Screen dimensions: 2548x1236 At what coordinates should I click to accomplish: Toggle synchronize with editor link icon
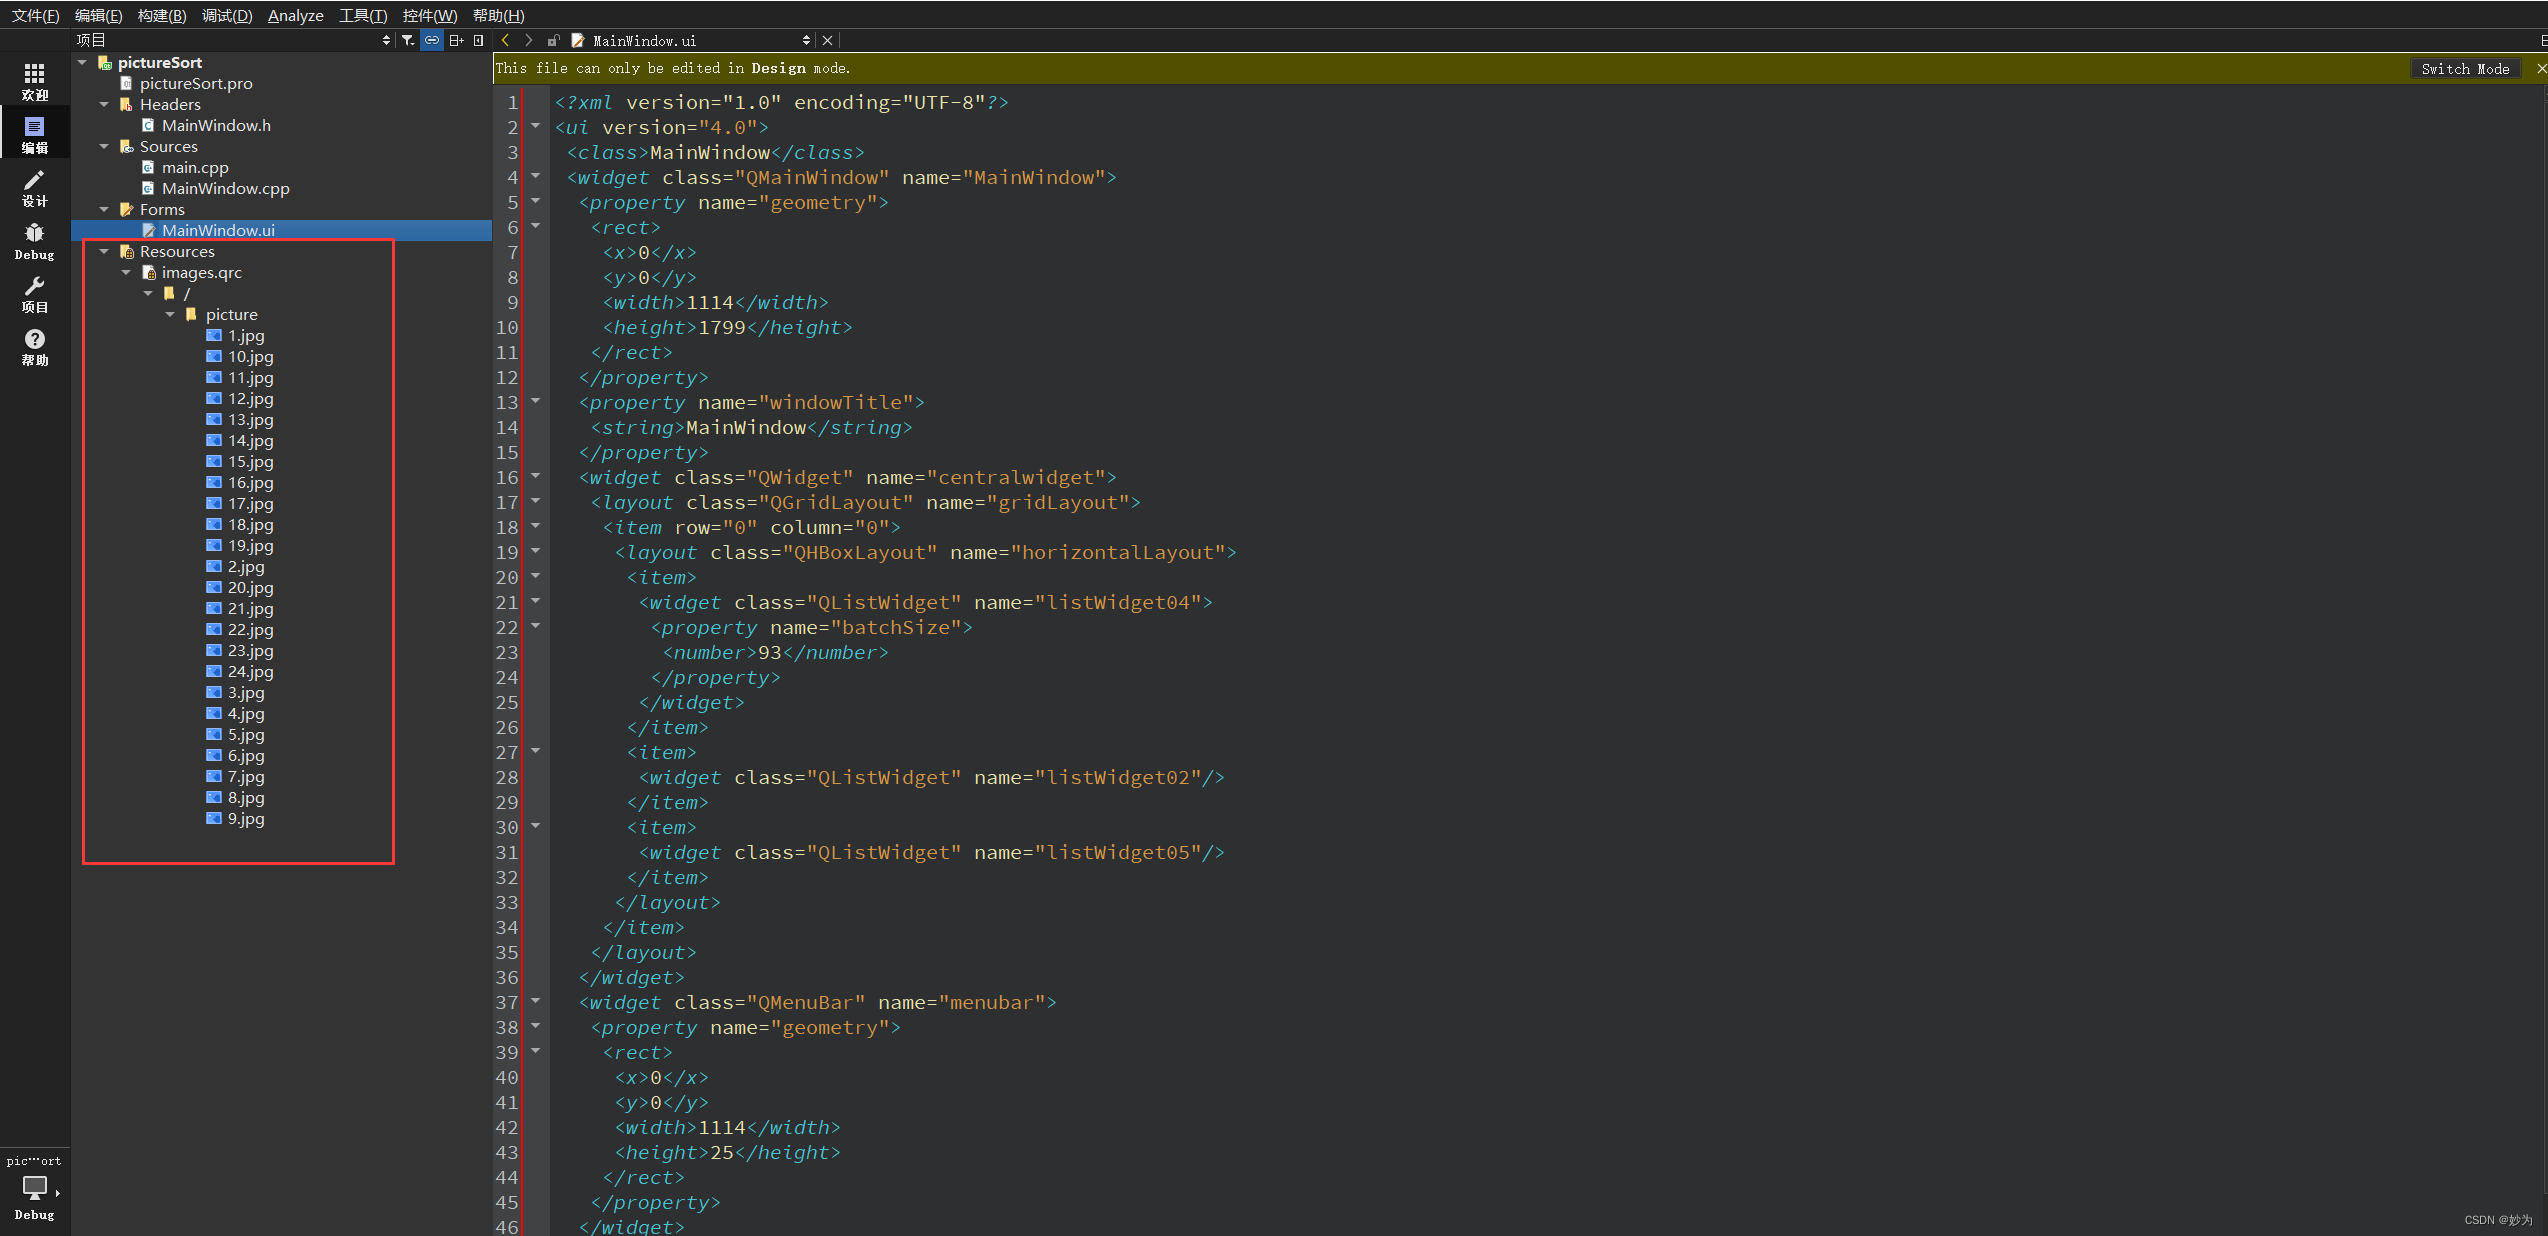tap(431, 40)
